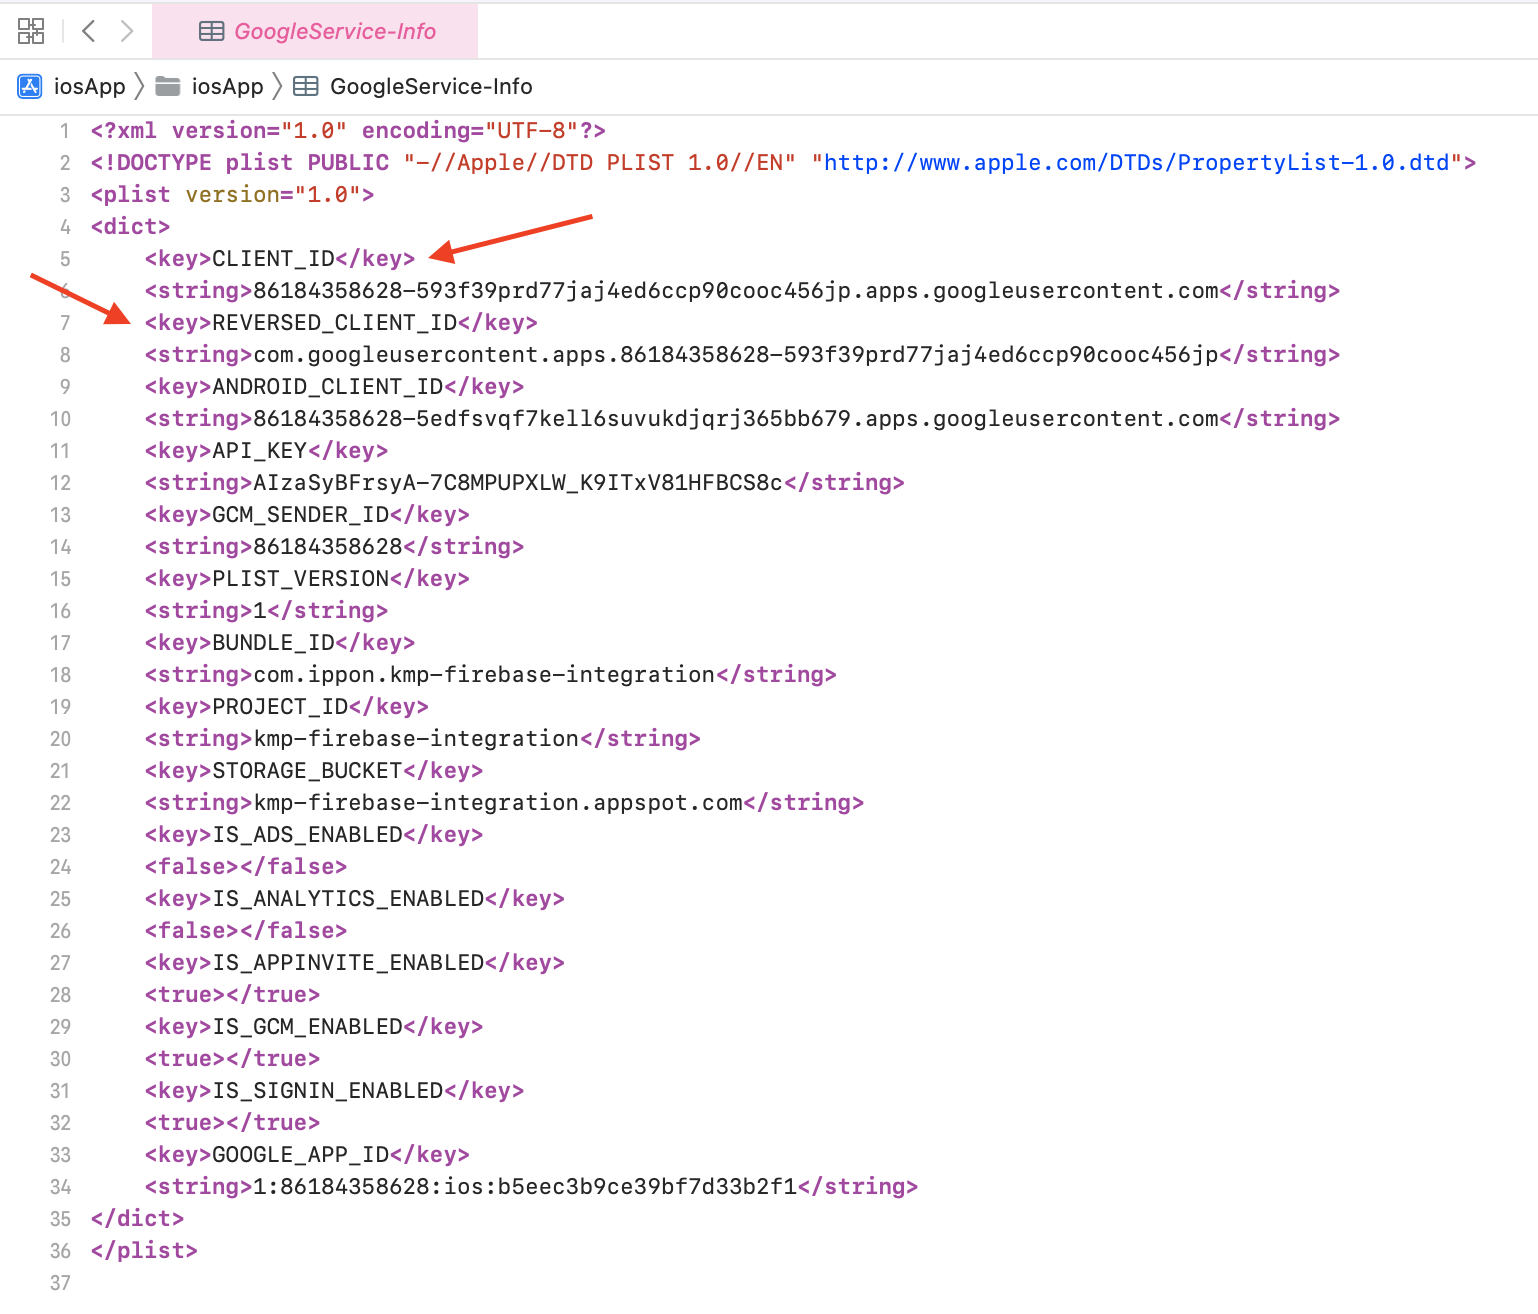This screenshot has width=1538, height=1314.
Task: Click the 86184358628 sender ID value on line 14
Action: click(328, 546)
